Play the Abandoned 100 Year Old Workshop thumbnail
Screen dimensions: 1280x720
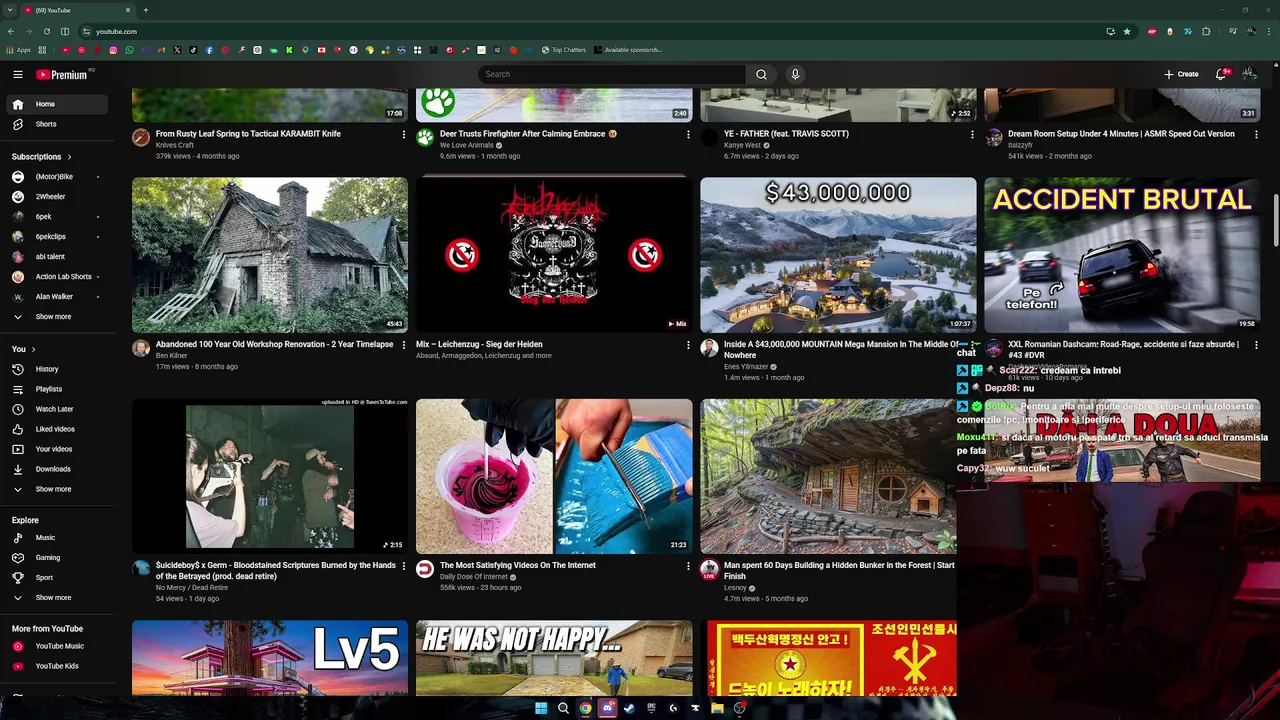(270, 255)
